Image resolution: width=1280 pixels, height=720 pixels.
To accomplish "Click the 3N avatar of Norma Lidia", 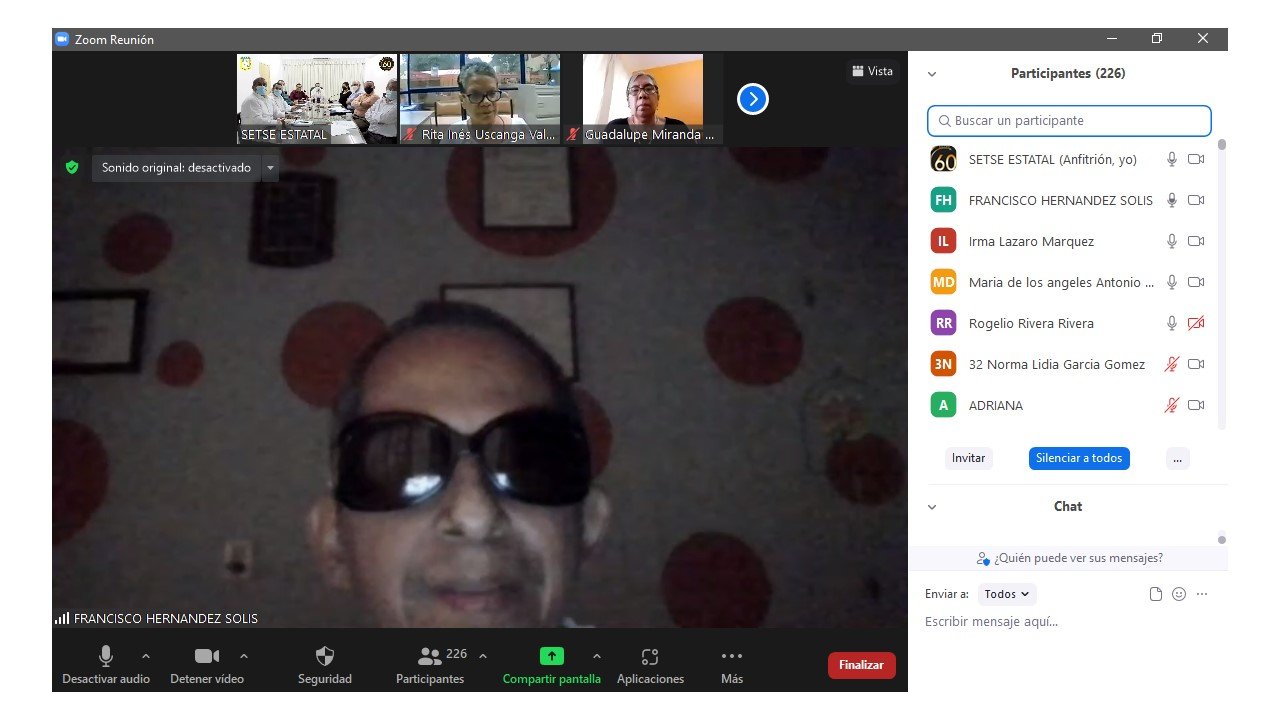I will (x=943, y=364).
